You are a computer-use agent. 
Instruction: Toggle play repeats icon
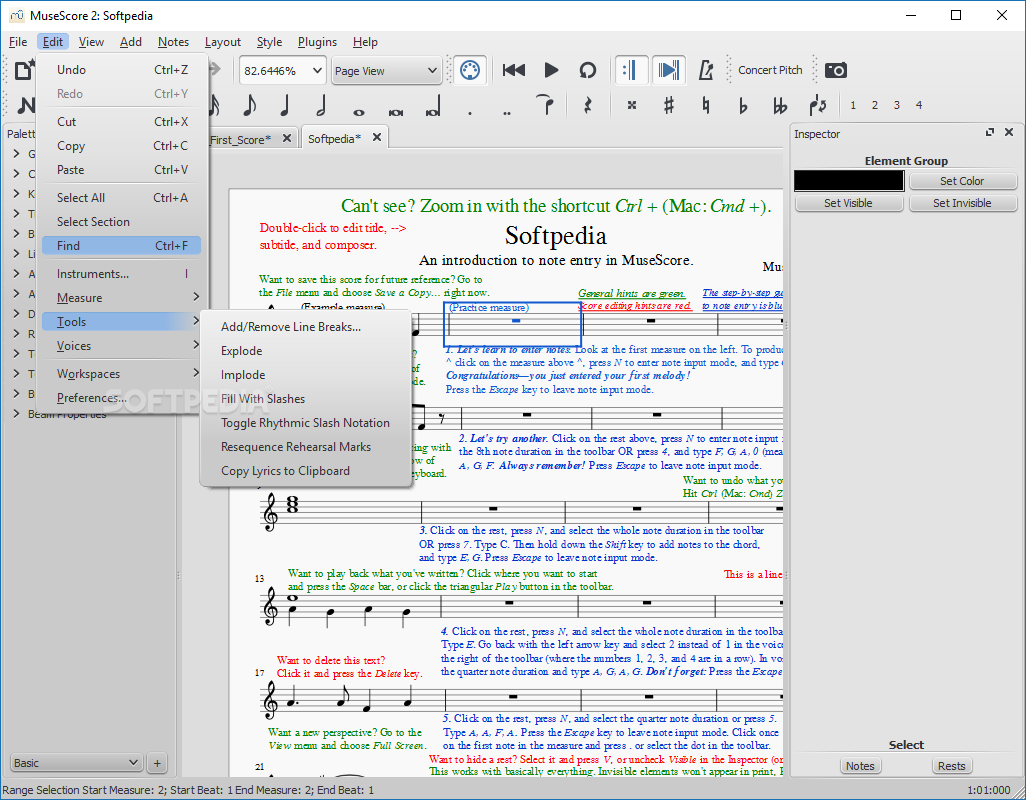coord(631,70)
